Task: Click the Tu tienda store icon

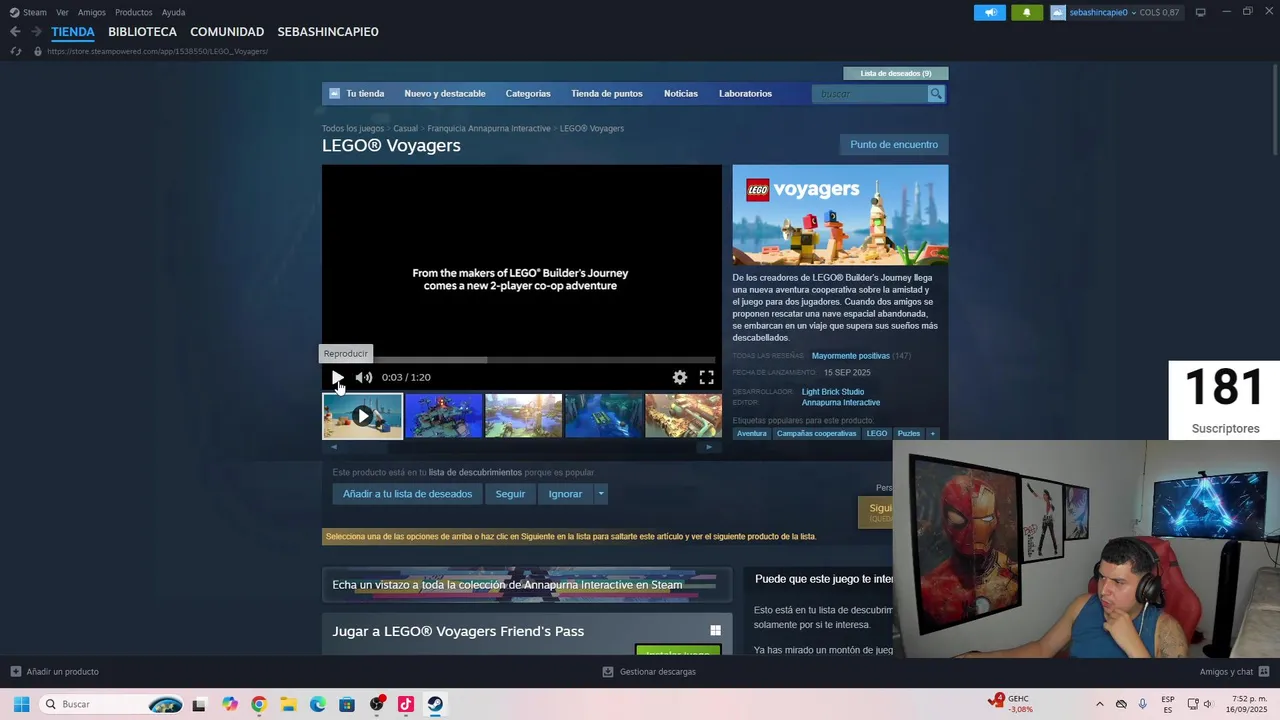Action: [x=335, y=93]
